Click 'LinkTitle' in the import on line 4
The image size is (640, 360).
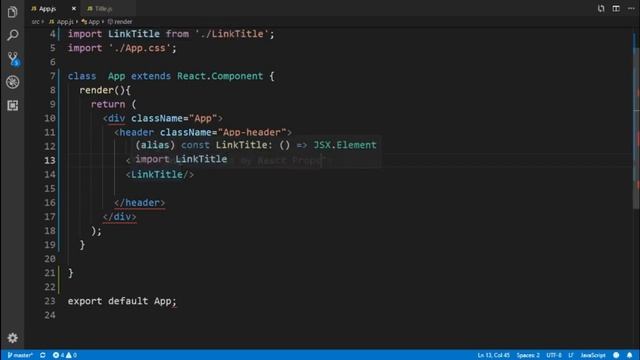coord(133,34)
